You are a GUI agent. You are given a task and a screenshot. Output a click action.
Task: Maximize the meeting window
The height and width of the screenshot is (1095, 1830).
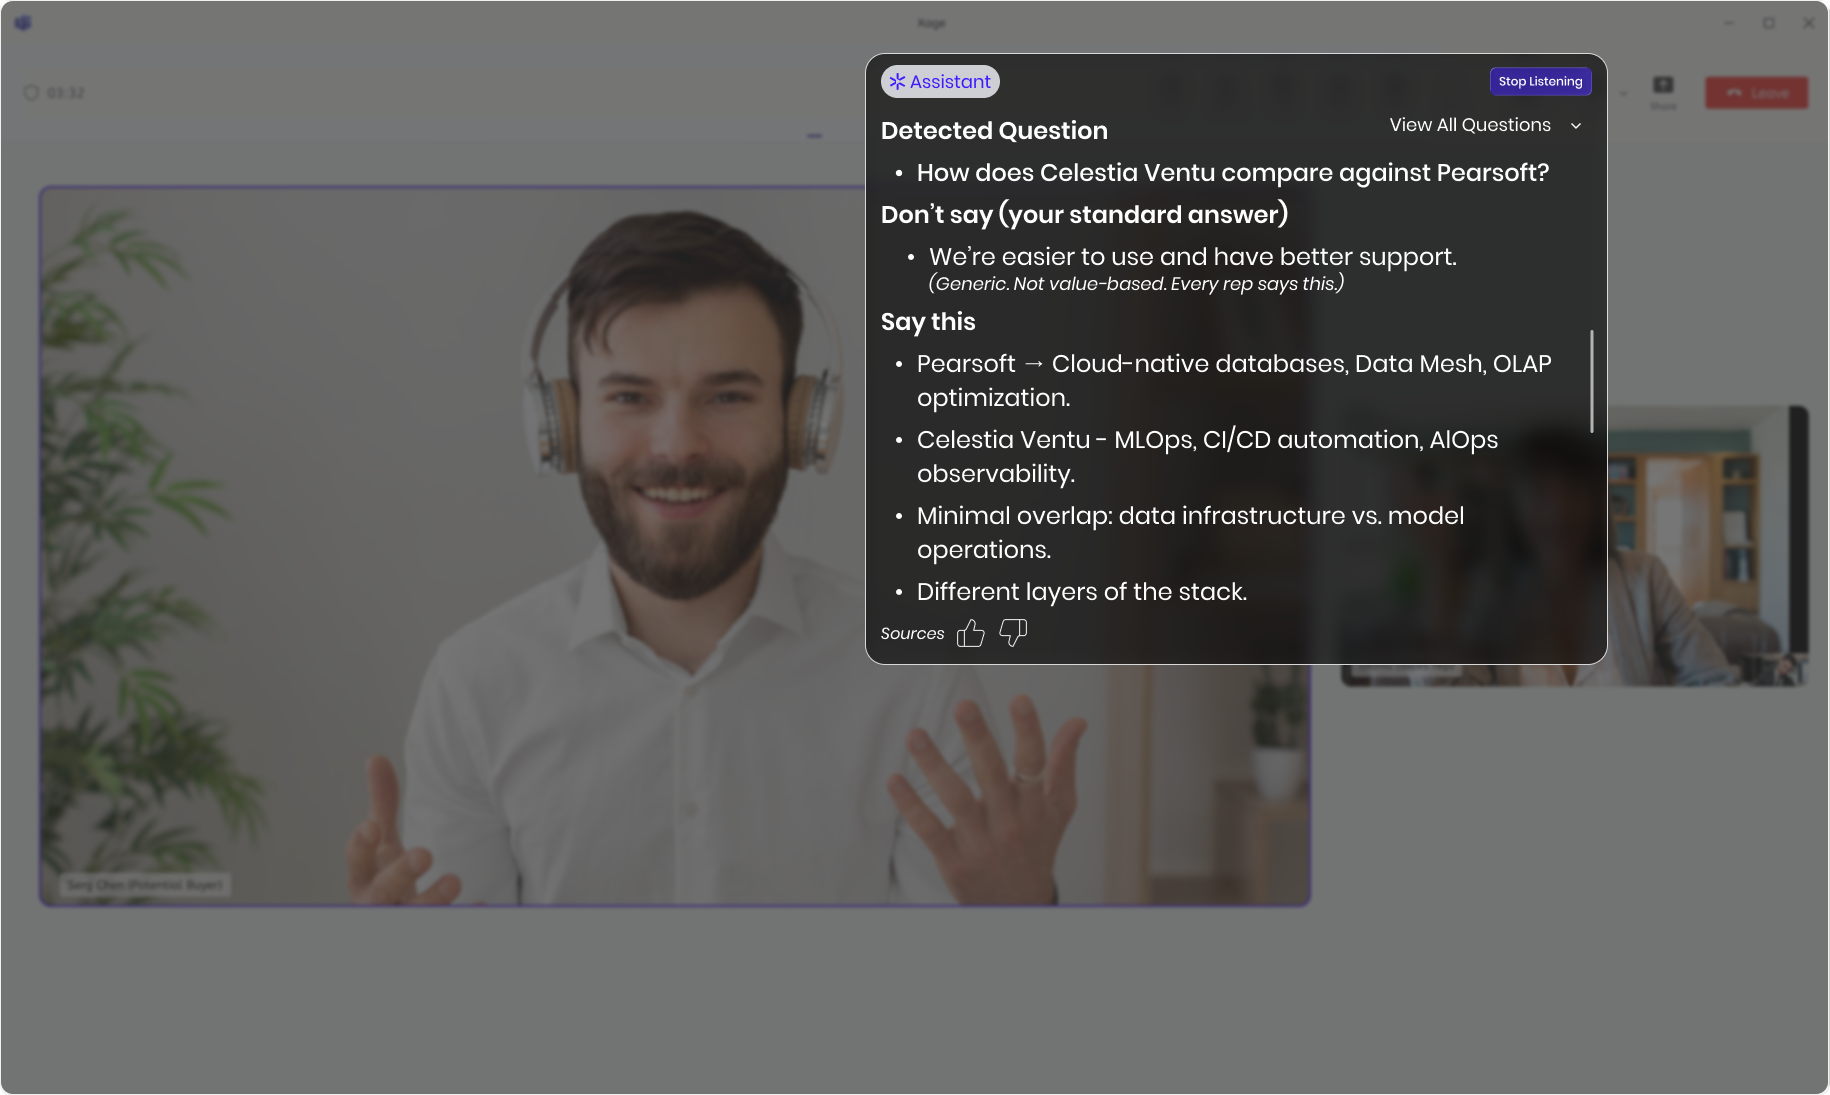point(1769,22)
